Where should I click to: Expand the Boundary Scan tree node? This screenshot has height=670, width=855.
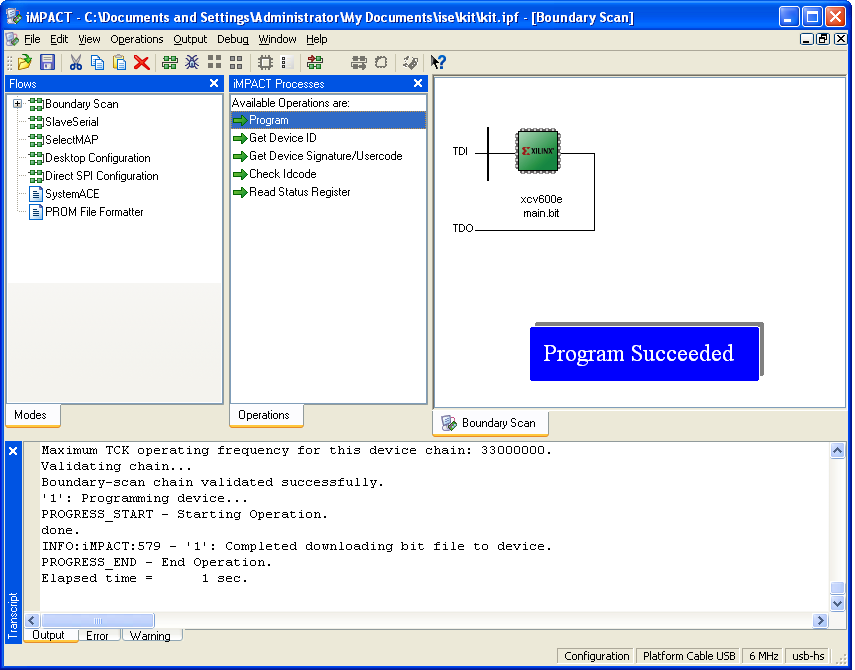coord(17,103)
